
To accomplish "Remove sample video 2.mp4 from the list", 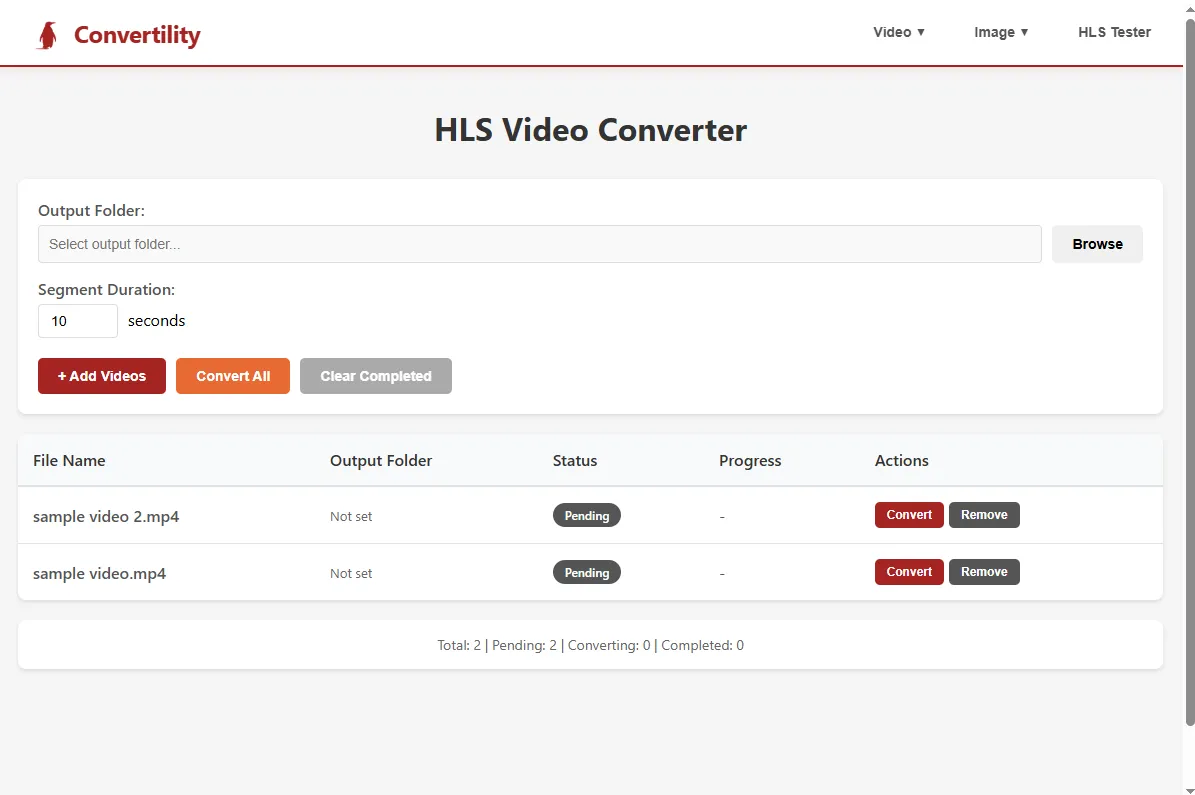I will pos(984,514).
